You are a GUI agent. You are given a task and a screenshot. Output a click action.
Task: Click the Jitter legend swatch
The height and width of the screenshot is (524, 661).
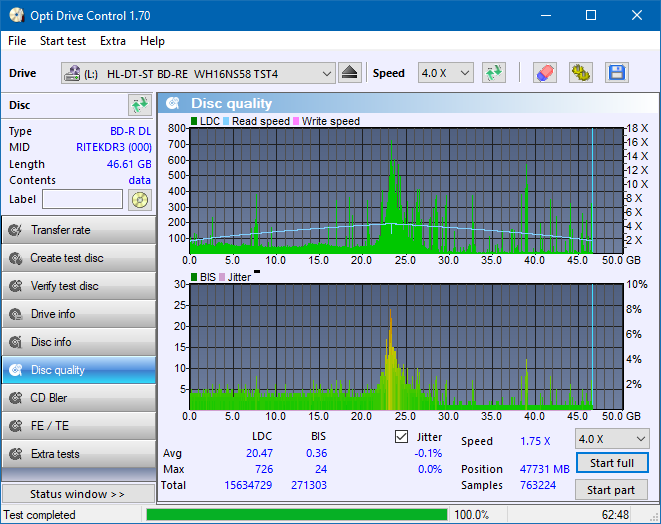[222, 277]
